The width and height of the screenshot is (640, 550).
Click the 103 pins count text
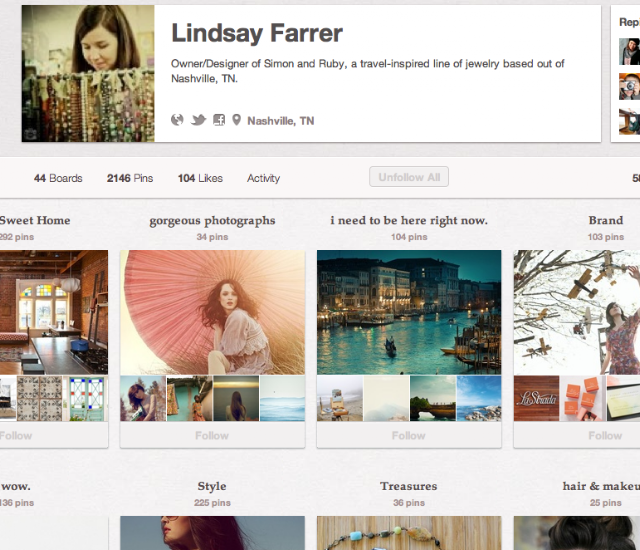(606, 237)
